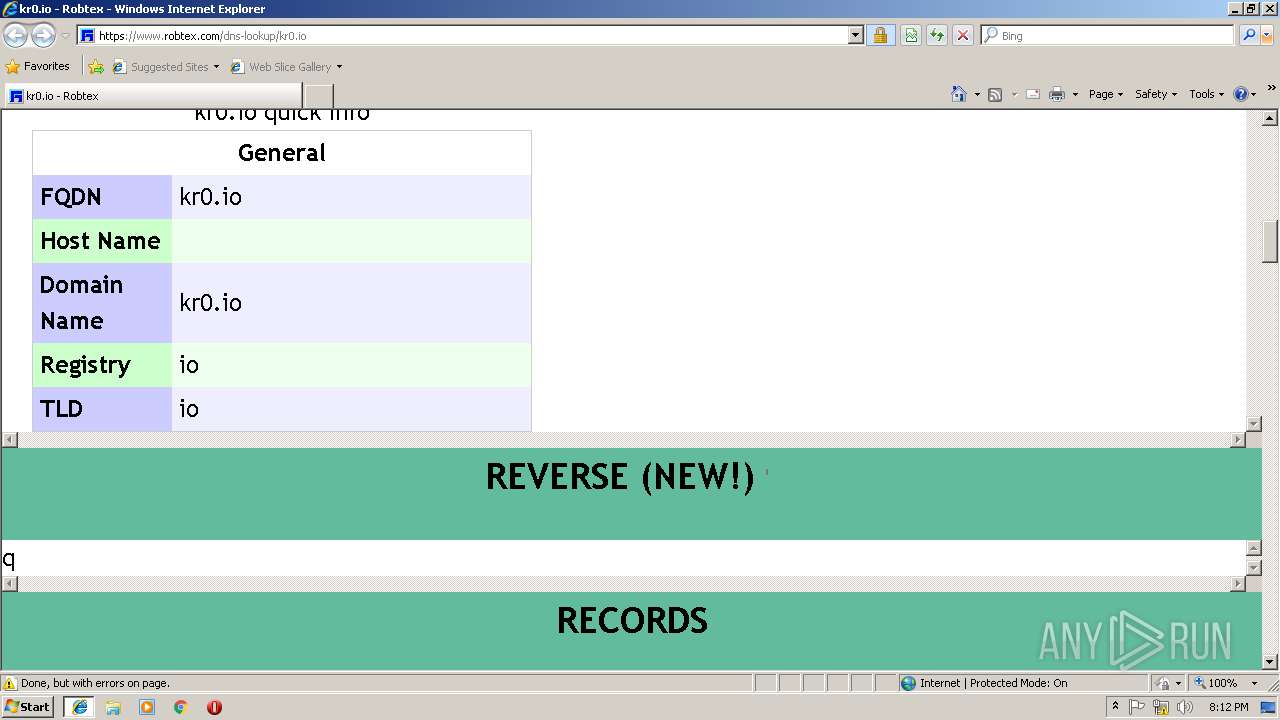The height and width of the screenshot is (720, 1280).
Task: Open Google Chrome from taskbar
Action: point(181,707)
